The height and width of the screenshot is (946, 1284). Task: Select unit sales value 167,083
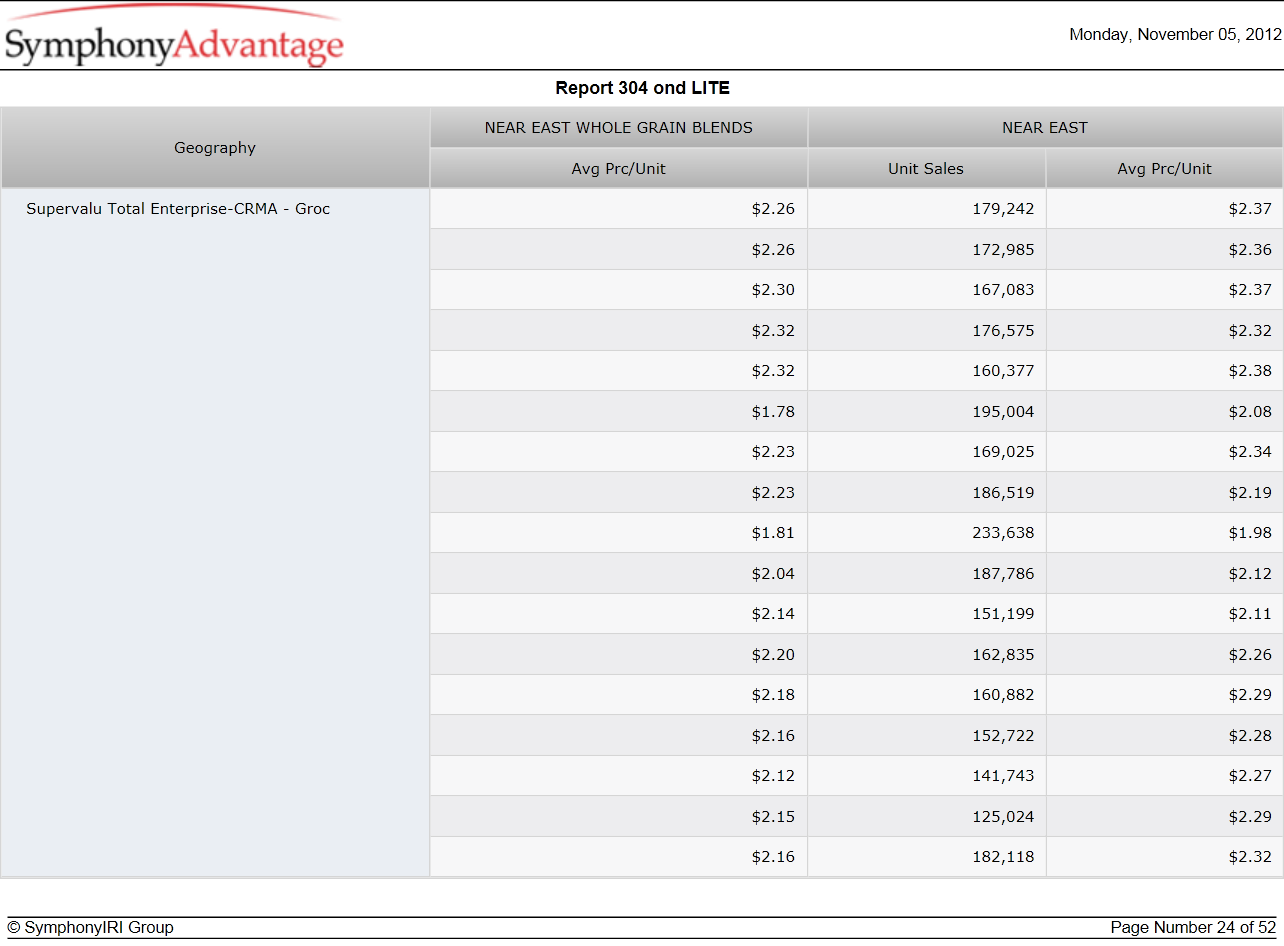click(1003, 290)
